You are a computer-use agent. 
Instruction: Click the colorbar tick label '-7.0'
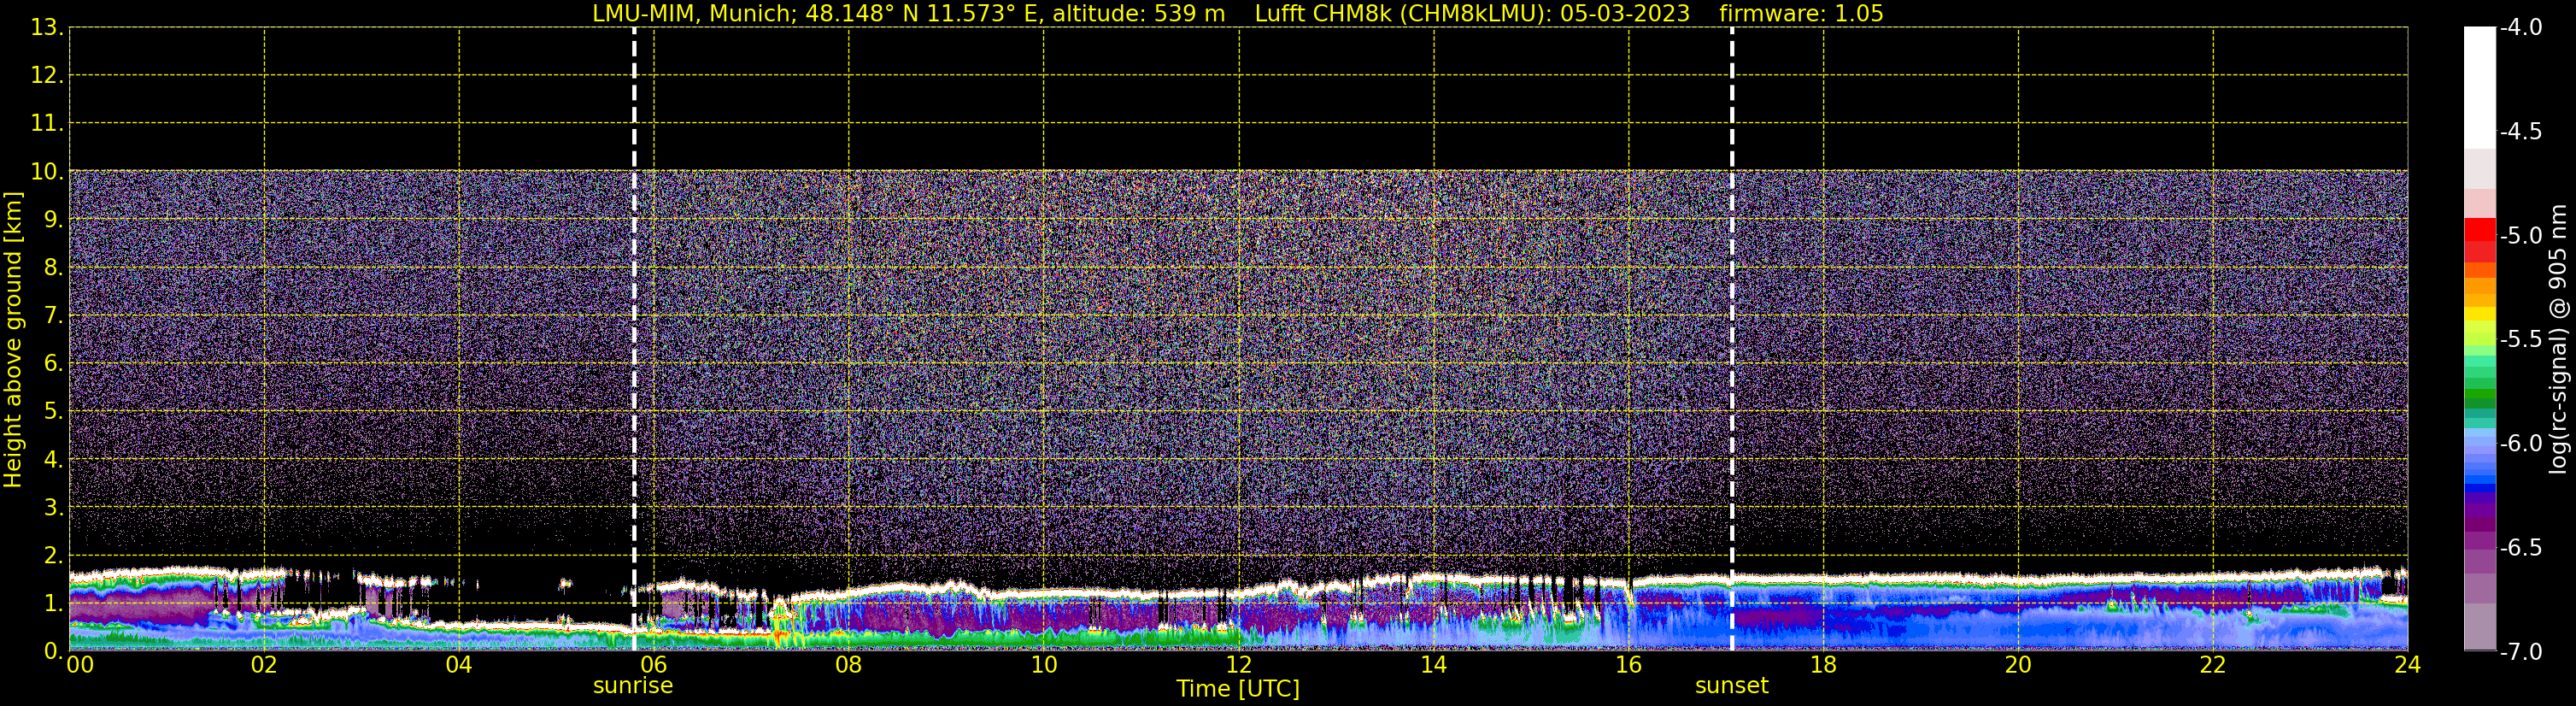[2520, 652]
